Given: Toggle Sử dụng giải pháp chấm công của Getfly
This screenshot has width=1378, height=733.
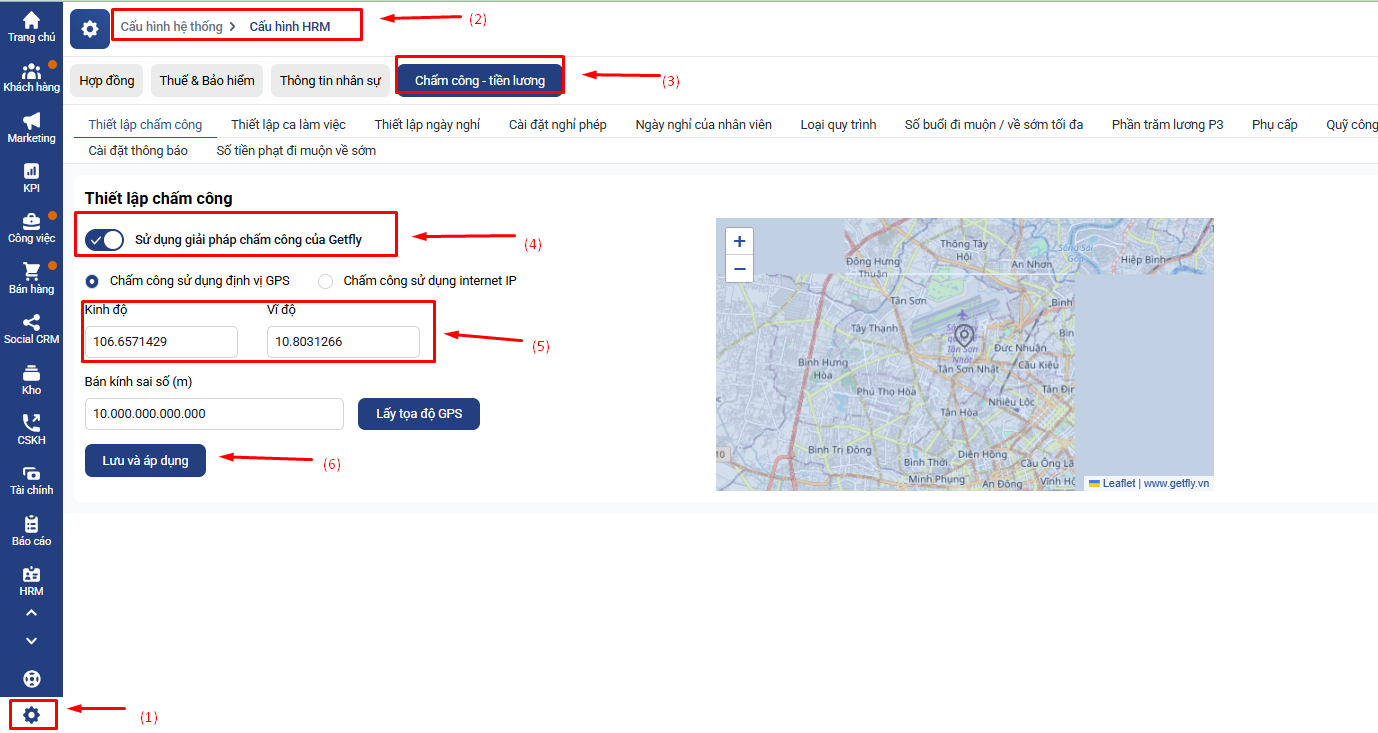Looking at the screenshot, I should point(104,240).
